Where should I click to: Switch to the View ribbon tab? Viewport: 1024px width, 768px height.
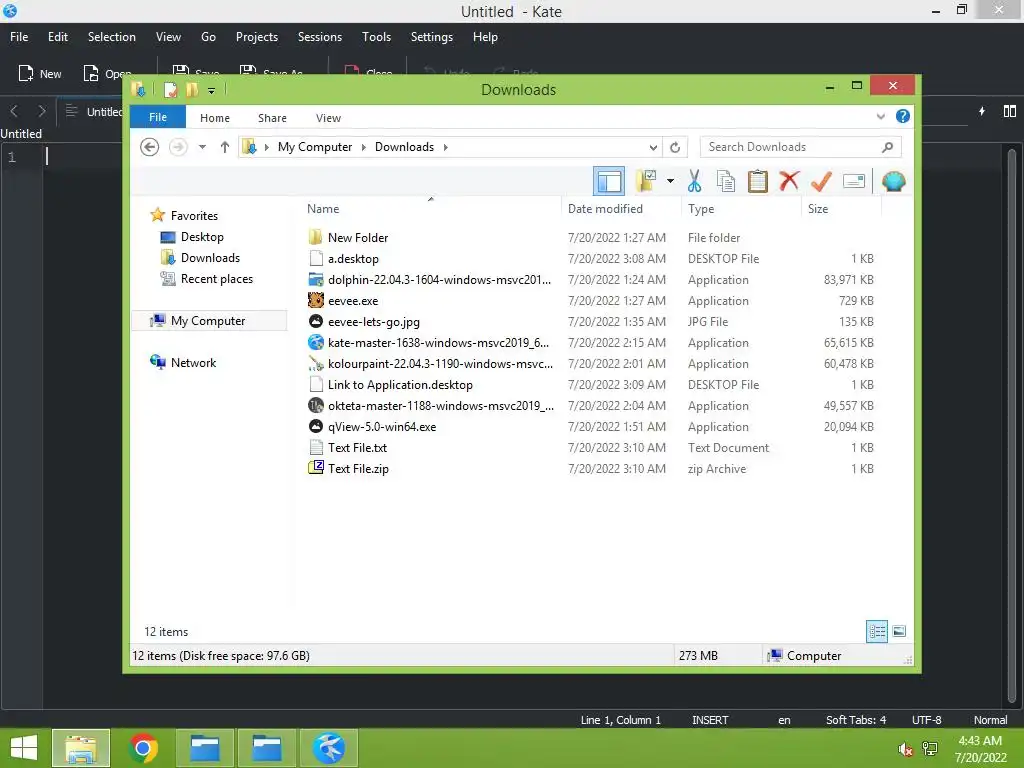(328, 118)
